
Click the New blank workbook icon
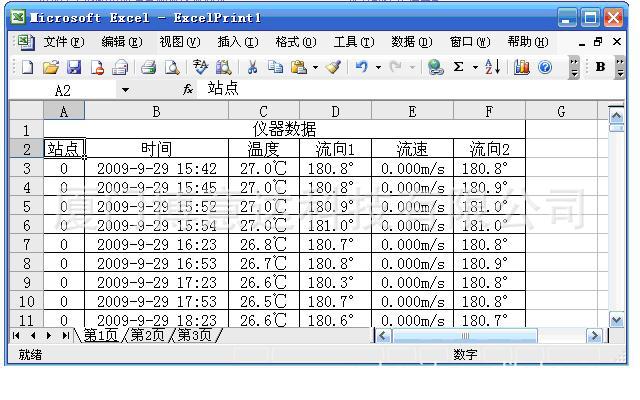[27, 68]
